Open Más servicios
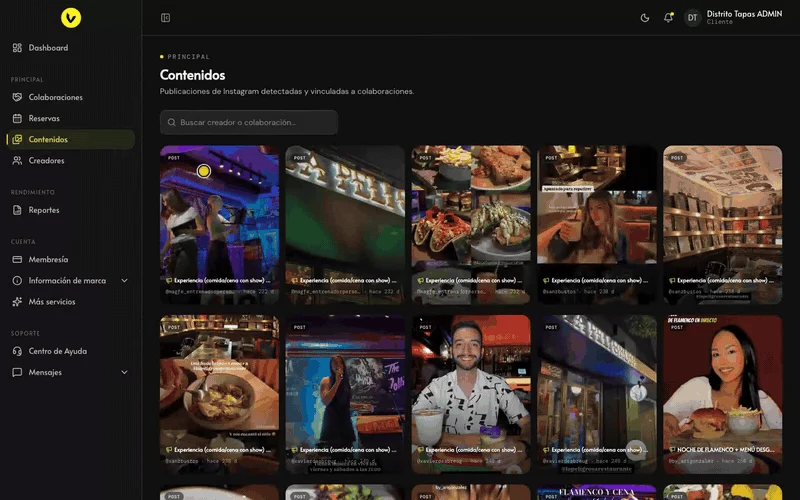This screenshot has height=500, width=800. pos(70,302)
